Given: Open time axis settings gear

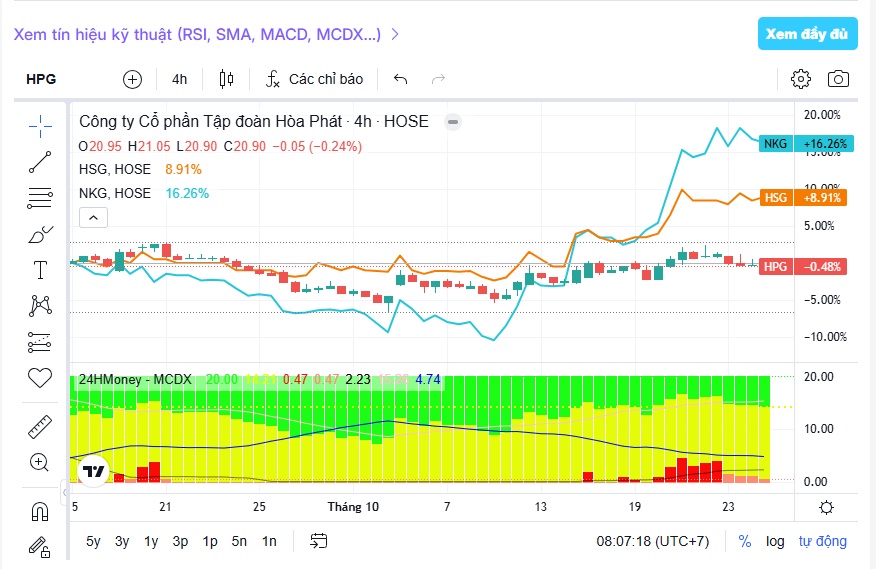Looking at the screenshot, I should pos(826,508).
